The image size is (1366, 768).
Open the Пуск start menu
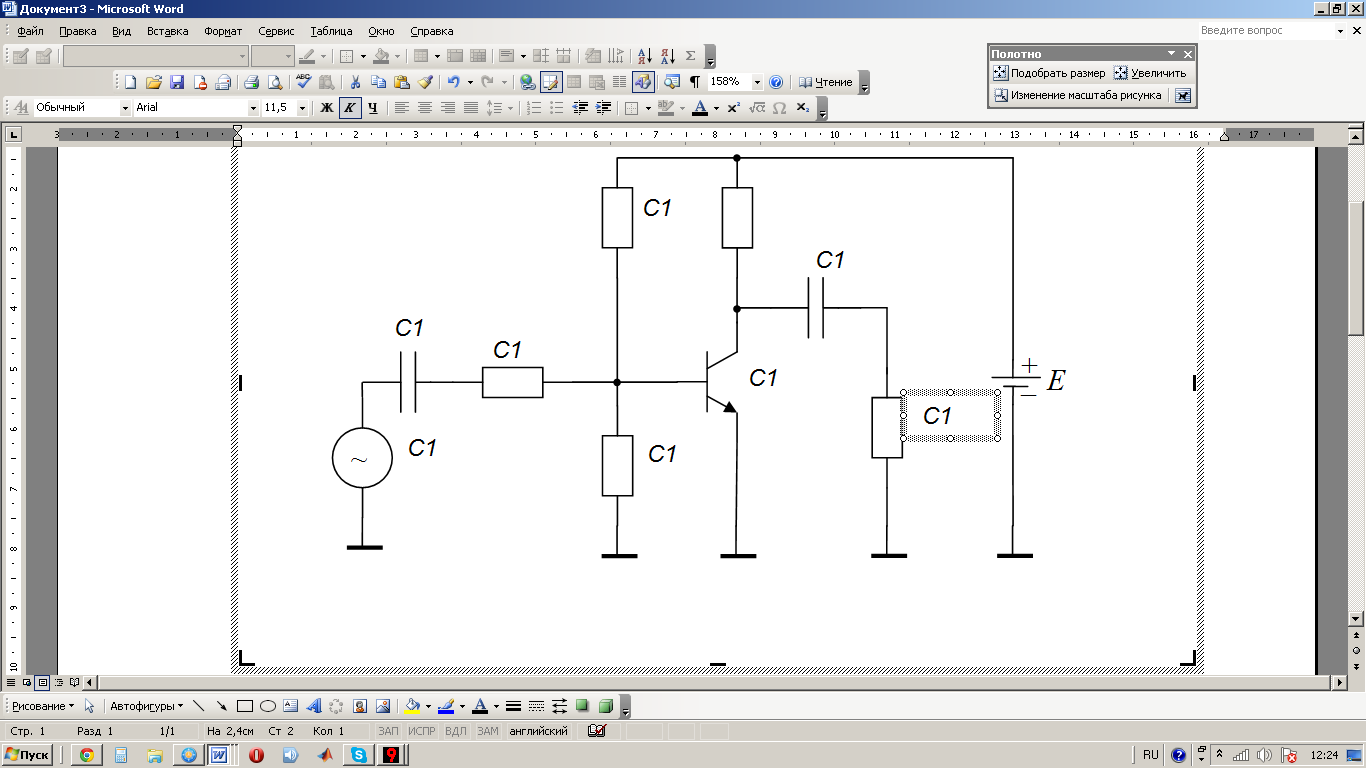click(x=27, y=755)
